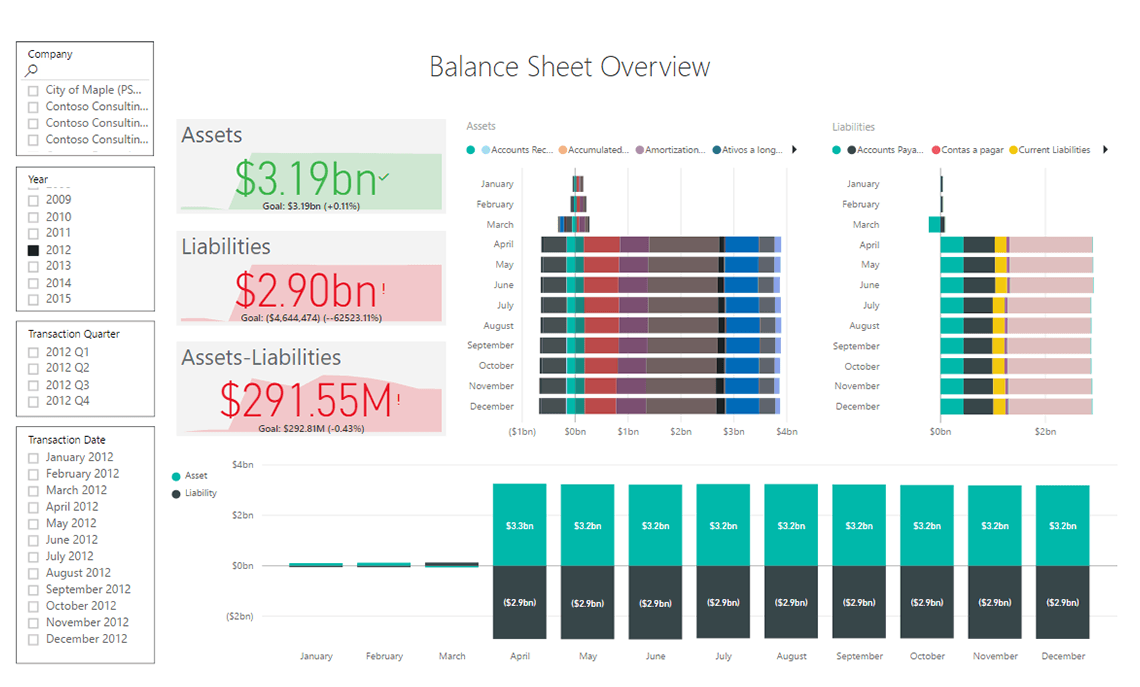
Task: Tick the September 2012 date checkbox
Action: click(x=33, y=590)
